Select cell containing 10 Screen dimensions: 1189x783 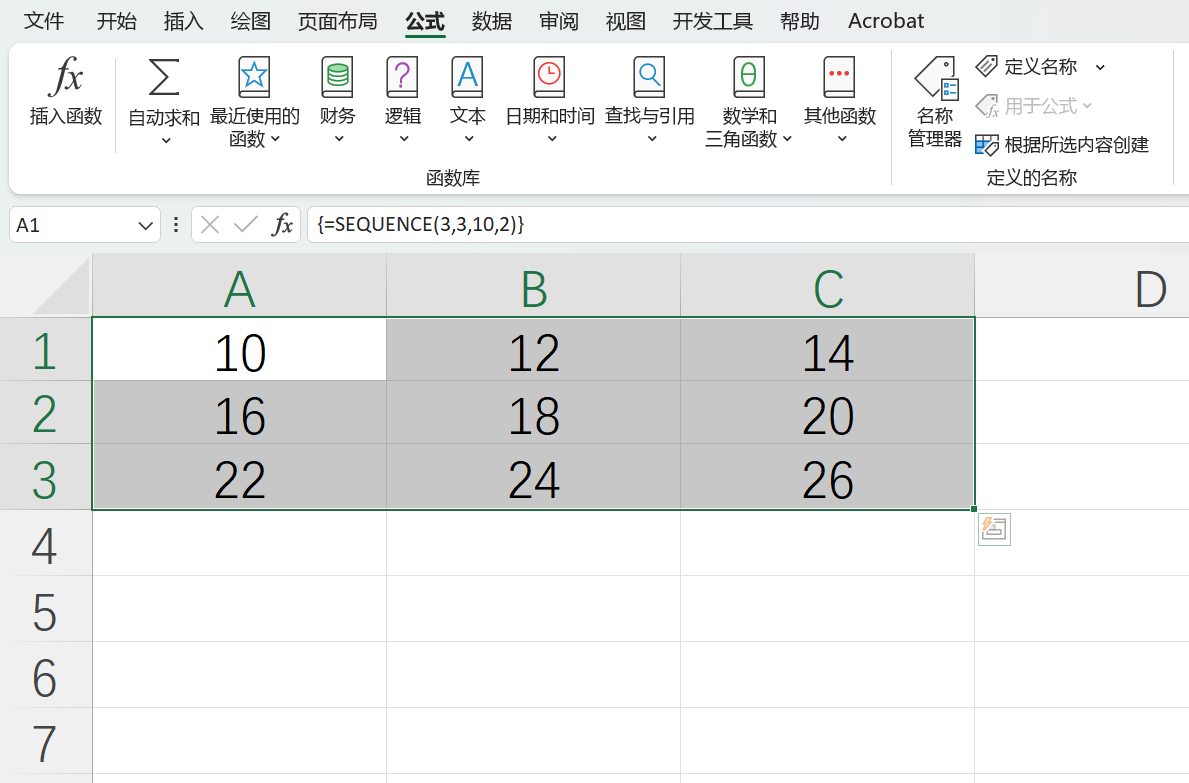point(240,350)
